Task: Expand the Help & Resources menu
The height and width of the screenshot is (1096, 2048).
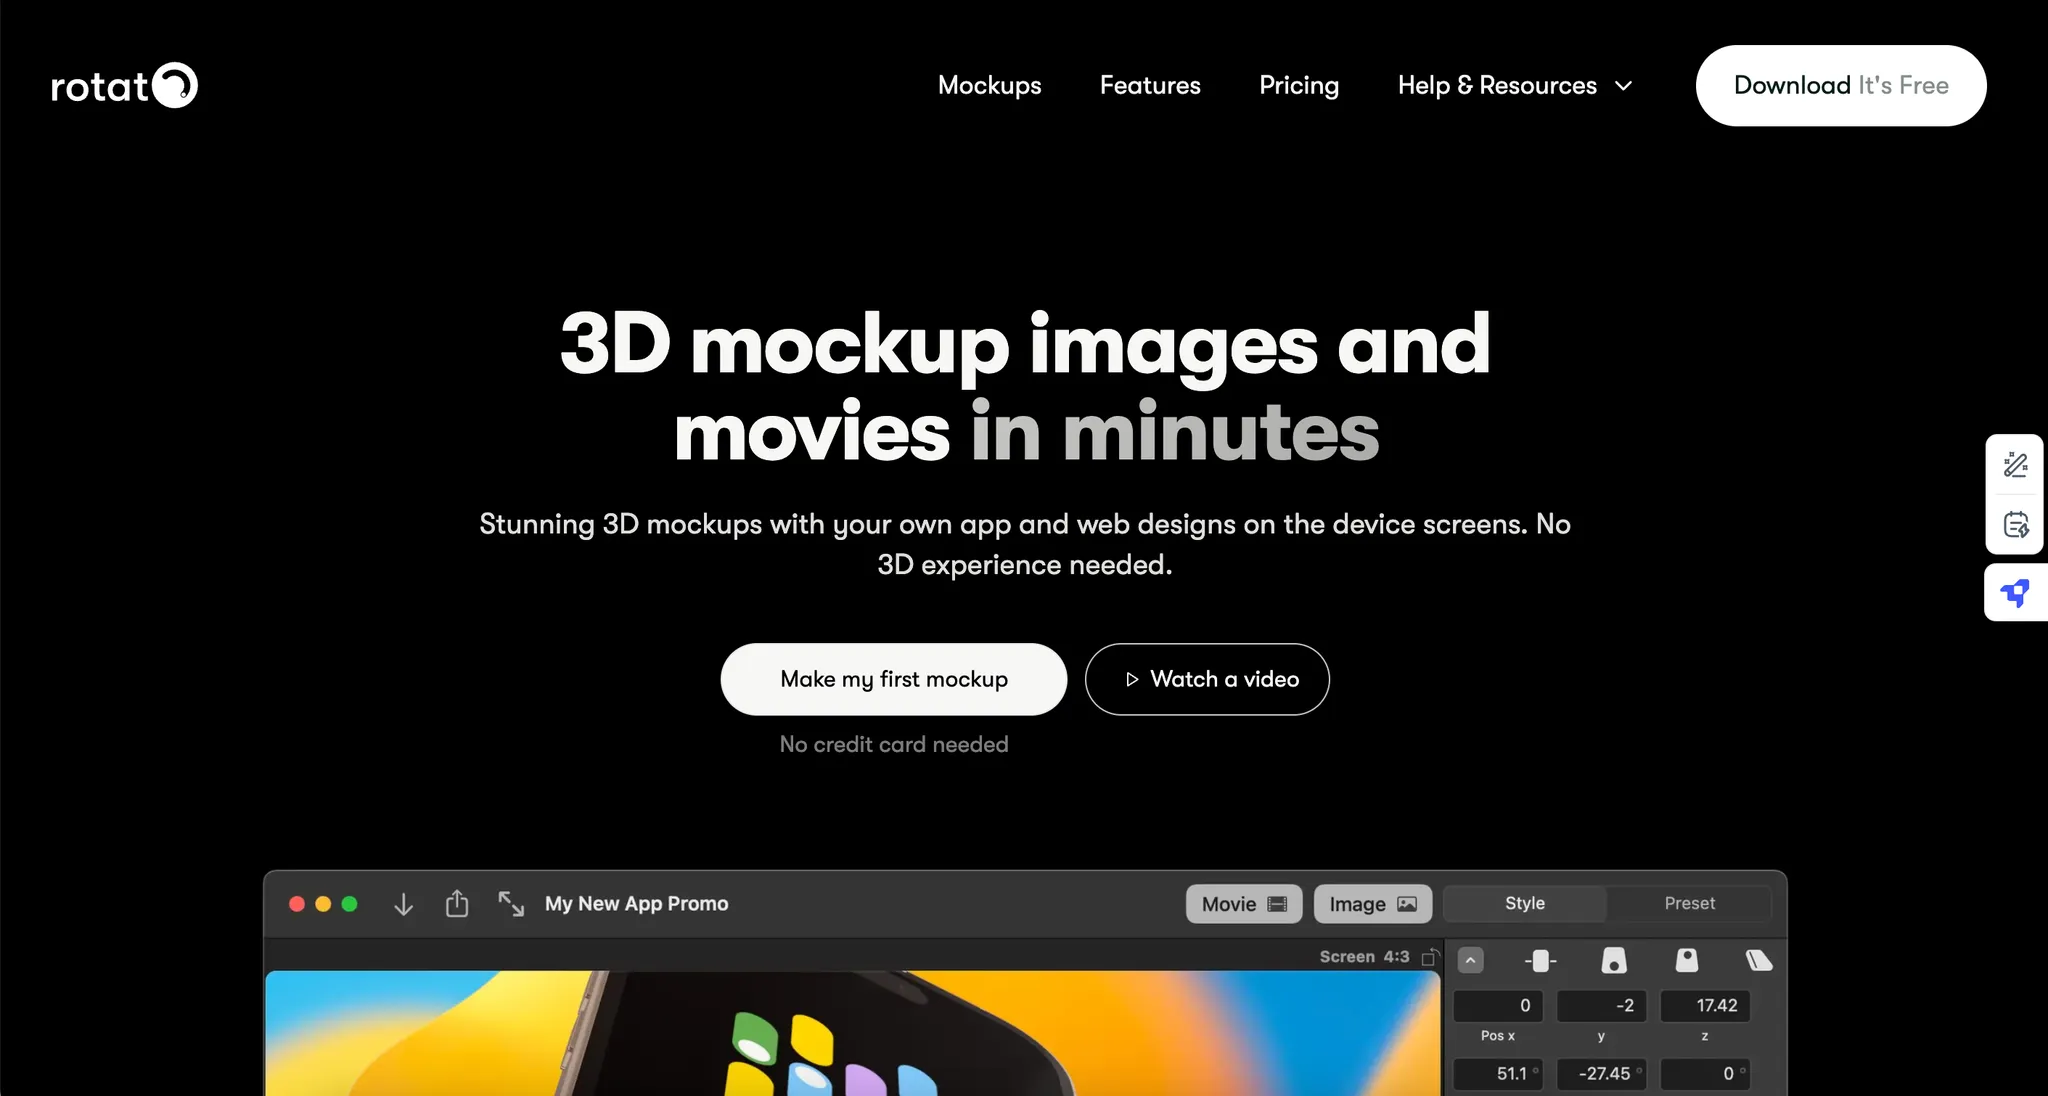Action: pyautogui.click(x=1515, y=86)
